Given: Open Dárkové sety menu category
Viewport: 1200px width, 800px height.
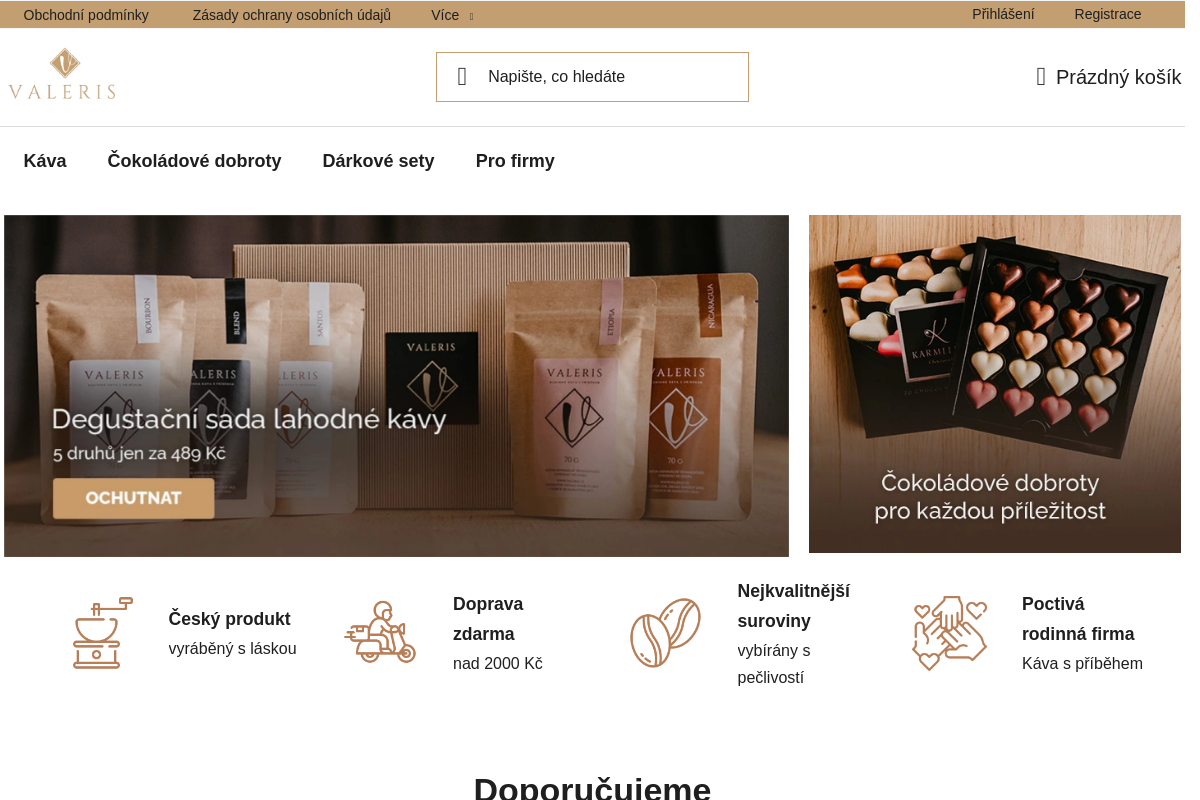Looking at the screenshot, I should tap(378, 161).
